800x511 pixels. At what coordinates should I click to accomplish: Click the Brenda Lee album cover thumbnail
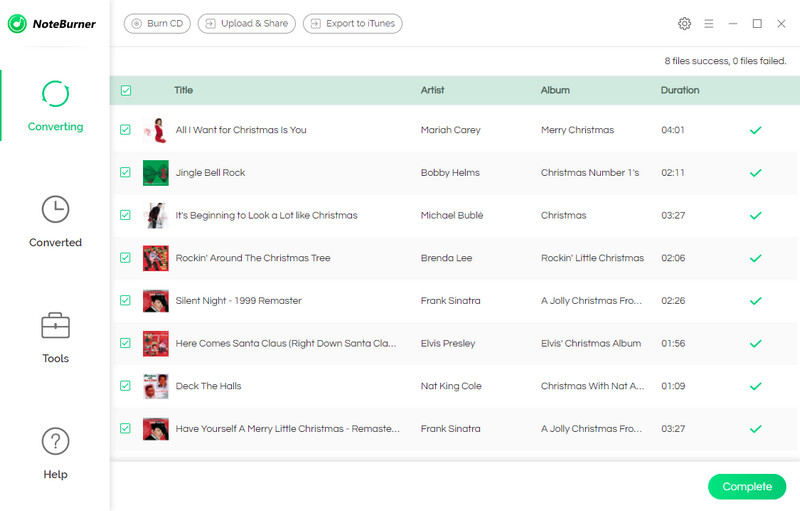pyautogui.click(x=156, y=258)
